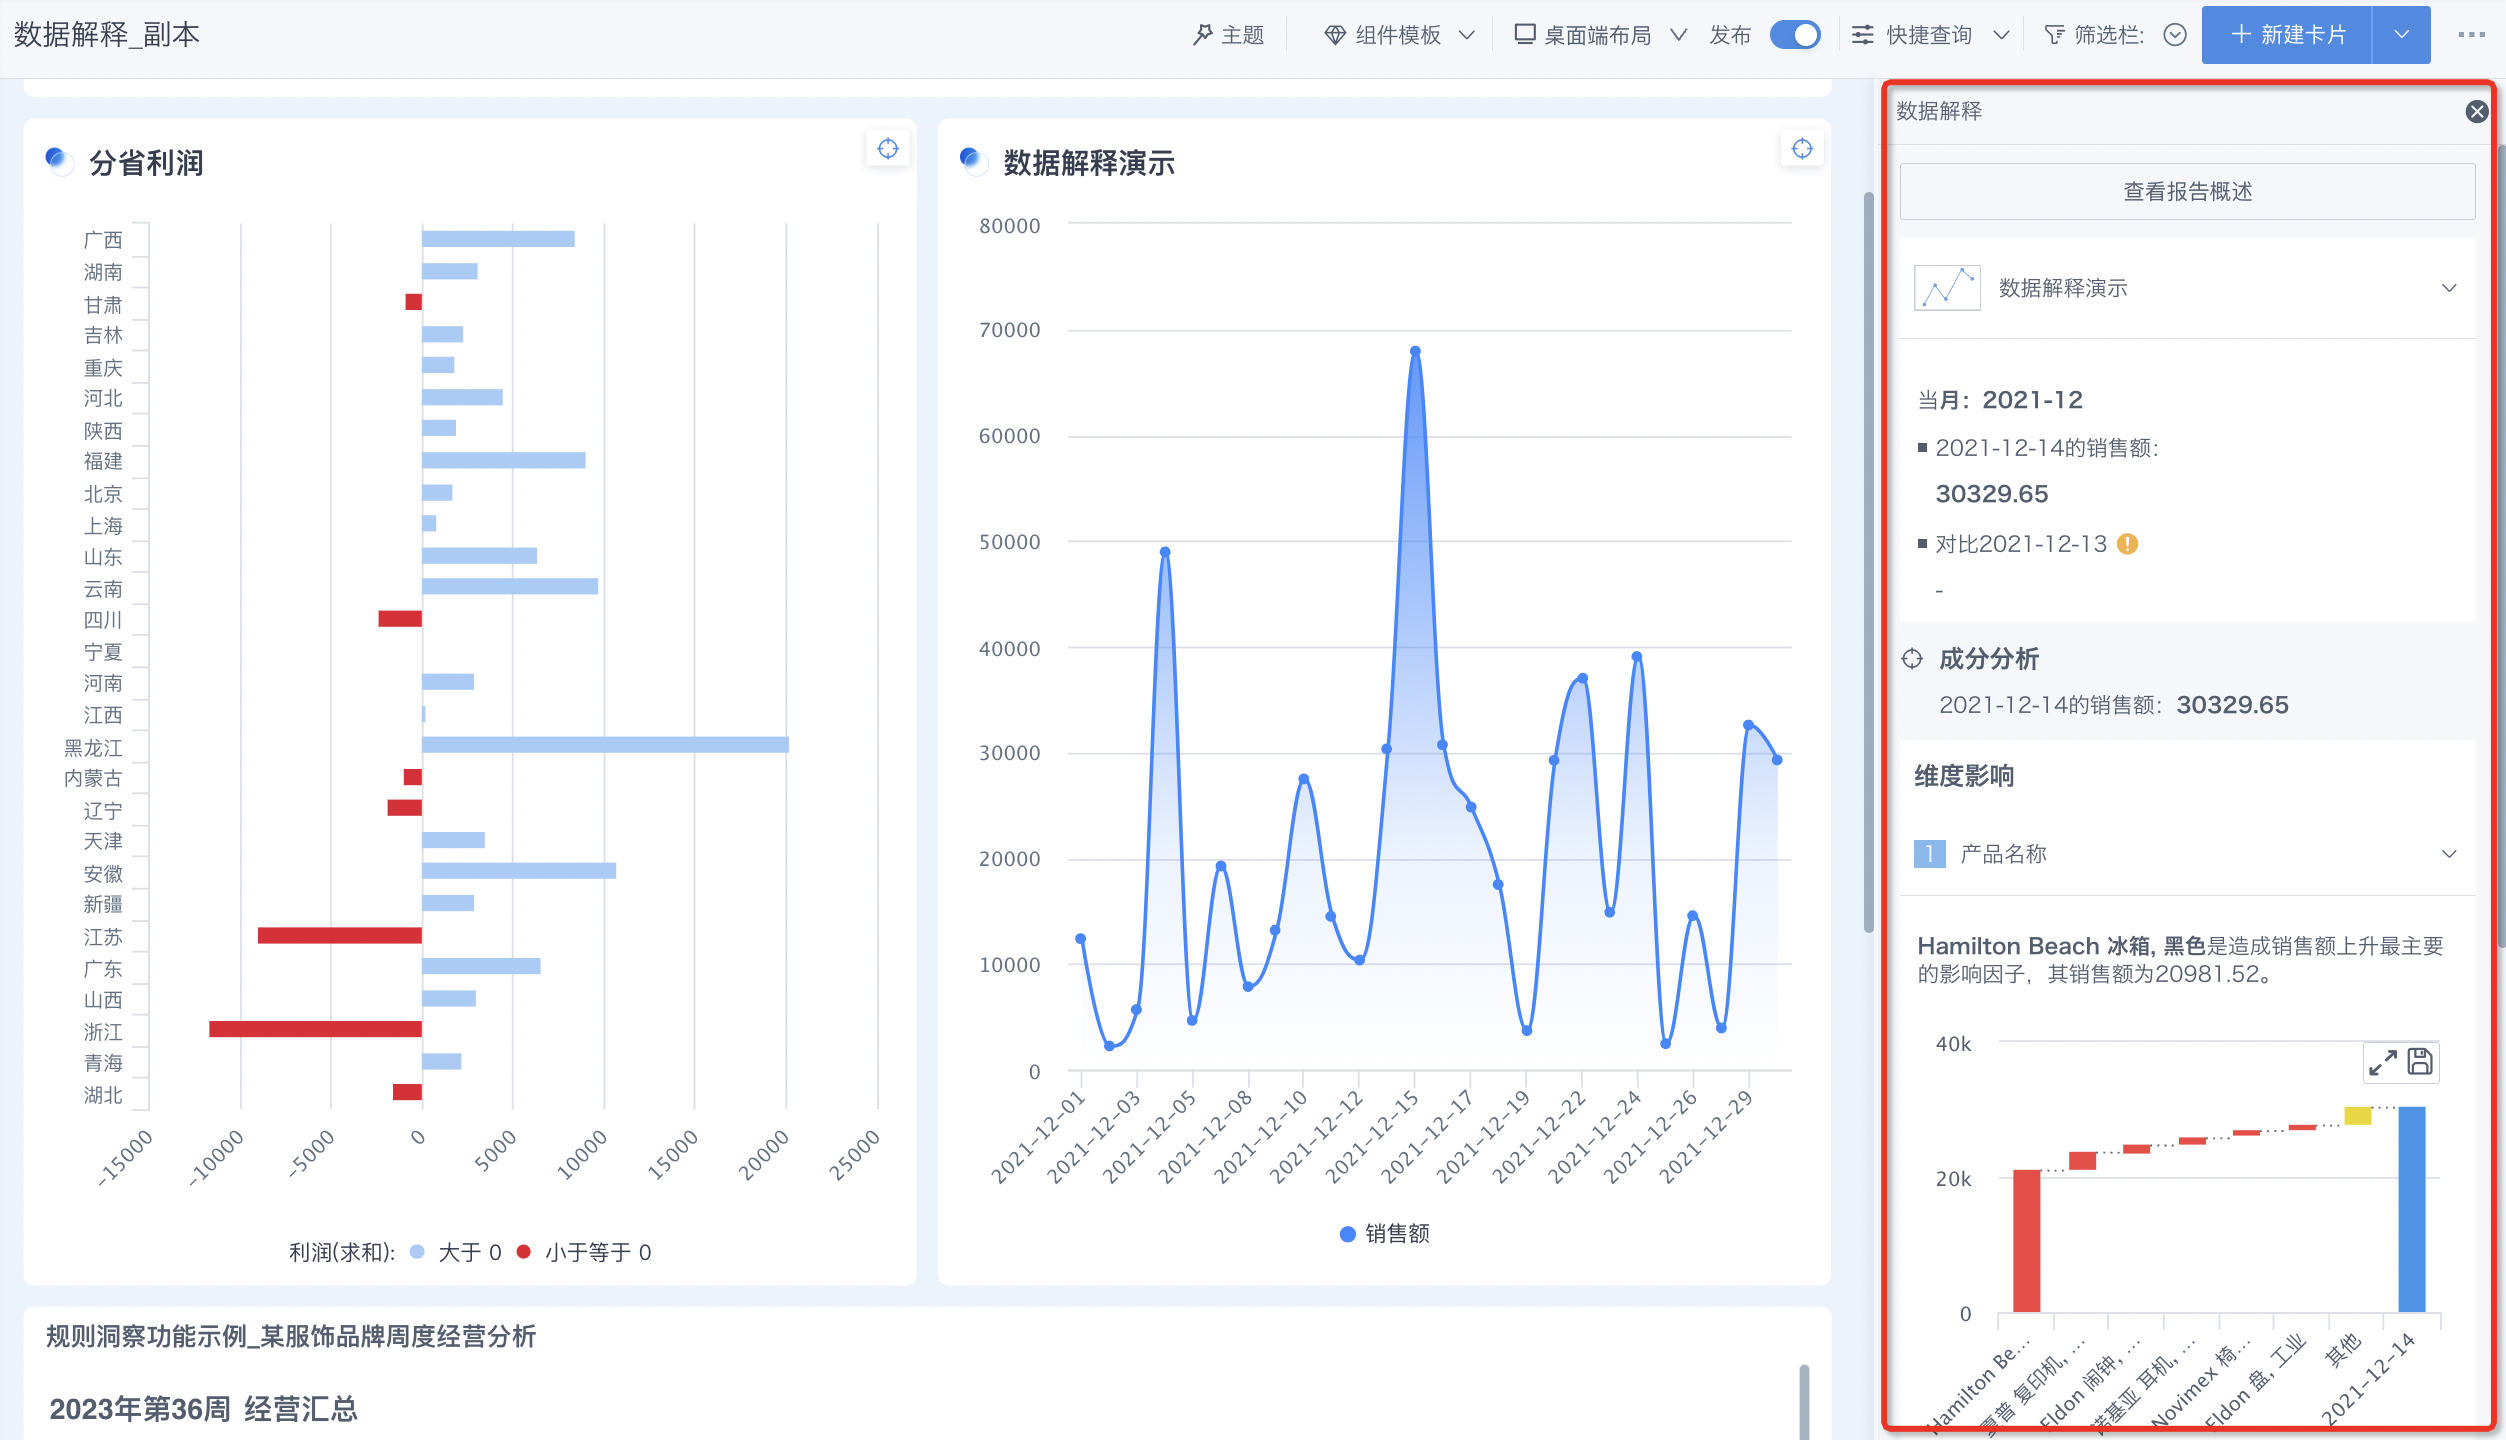Click the save icon on waterfall chart
This screenshot has width=2506, height=1440.
[2420, 1061]
